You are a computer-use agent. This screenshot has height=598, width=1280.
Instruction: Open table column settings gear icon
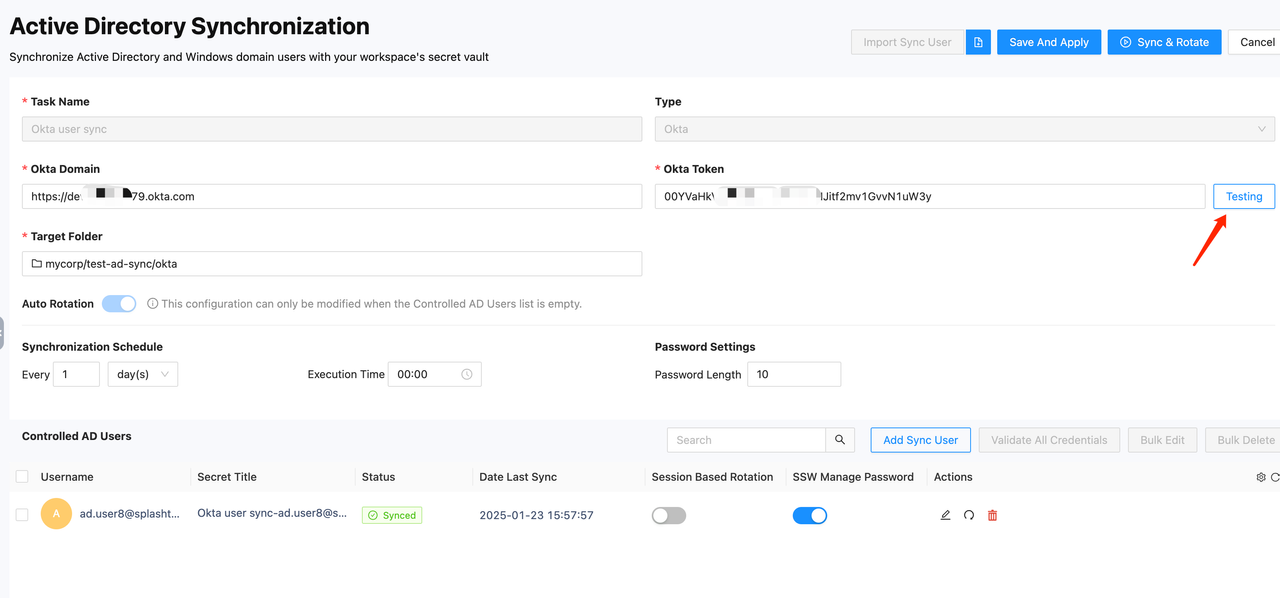pyautogui.click(x=1261, y=477)
